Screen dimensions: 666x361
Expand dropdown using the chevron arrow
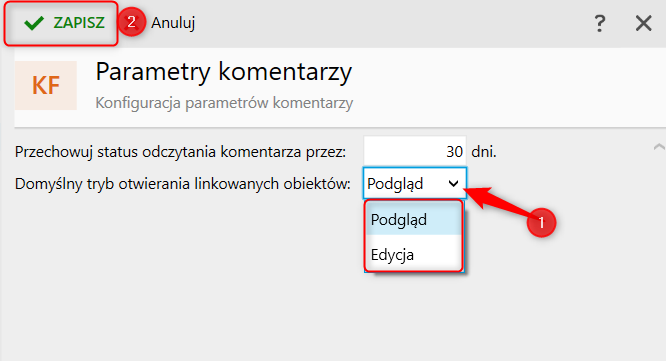[453, 183]
